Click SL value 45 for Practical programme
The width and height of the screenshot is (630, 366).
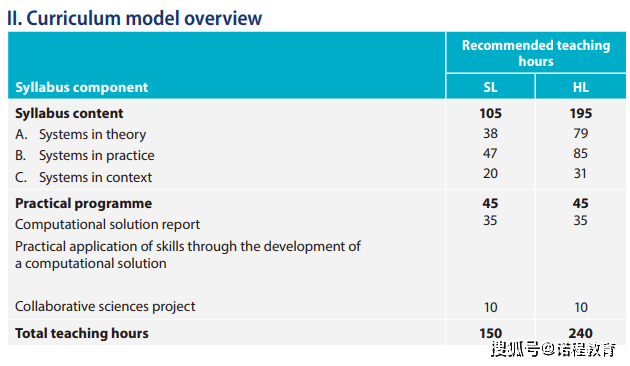[x=490, y=203]
